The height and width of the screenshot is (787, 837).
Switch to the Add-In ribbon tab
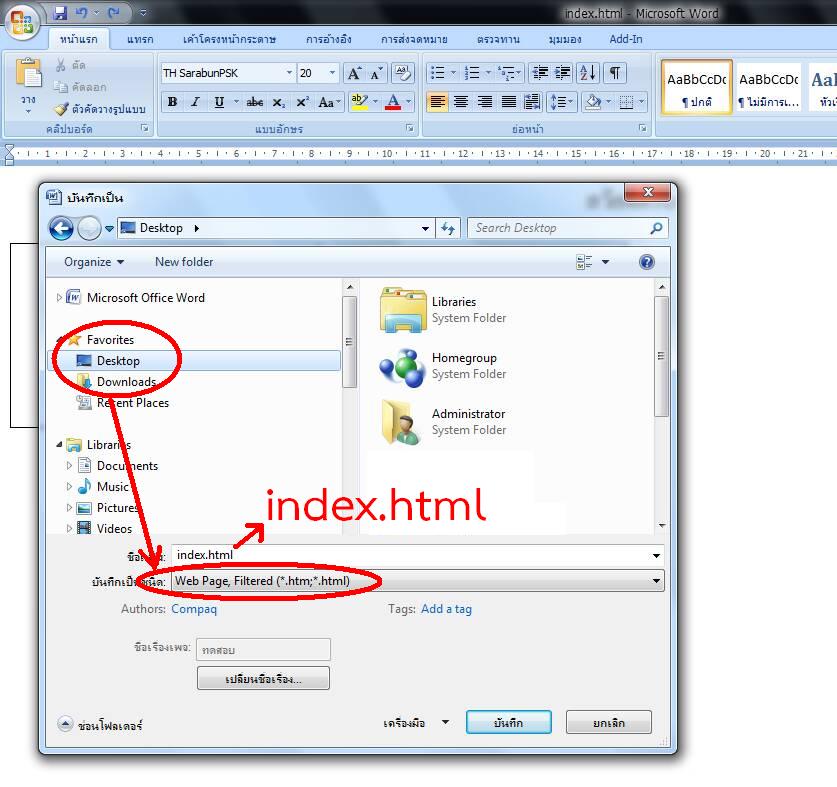pos(625,39)
